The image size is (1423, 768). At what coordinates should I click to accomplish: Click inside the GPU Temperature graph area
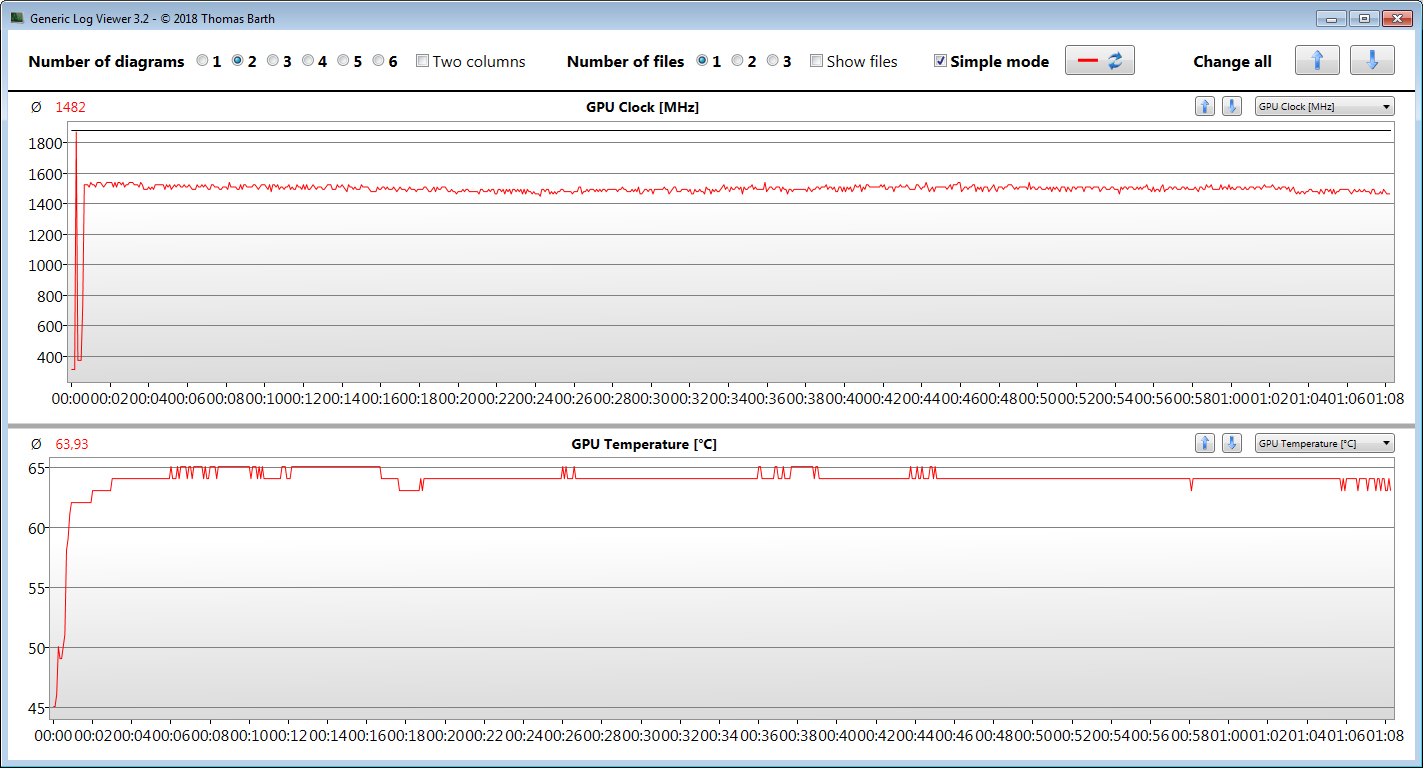(723, 590)
